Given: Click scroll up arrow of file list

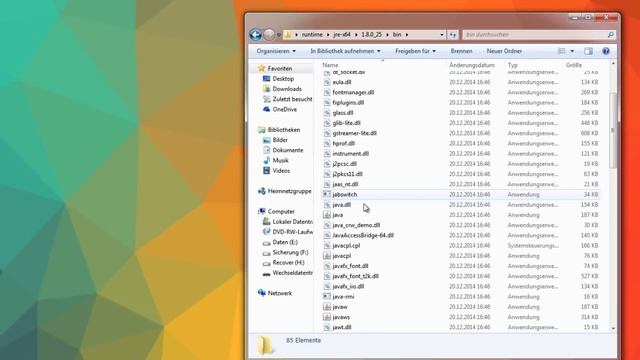Looking at the screenshot, I should click(x=613, y=64).
